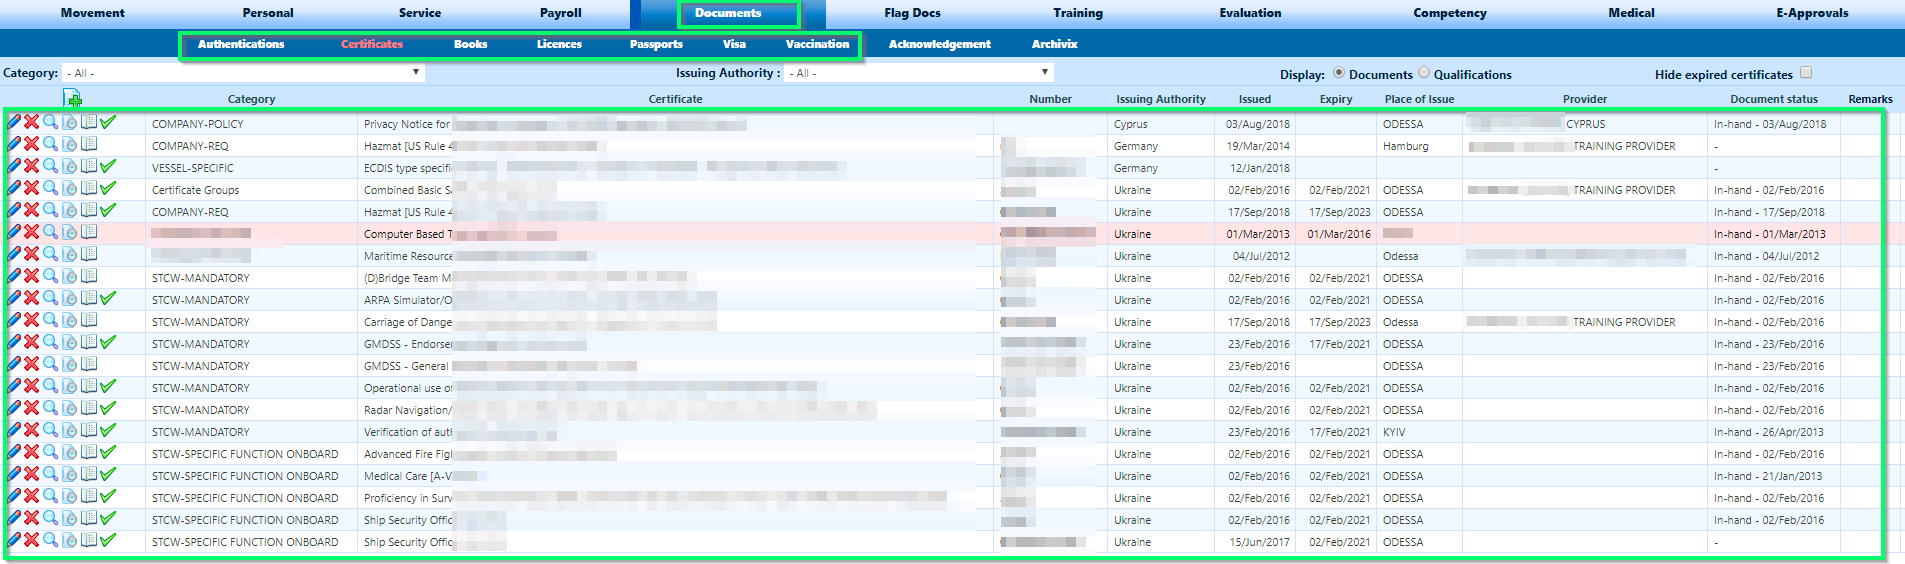This screenshot has height=564, width=1905.
Task: Click the VESSEL-SPECIFIC category cell
Action: [x=193, y=168]
